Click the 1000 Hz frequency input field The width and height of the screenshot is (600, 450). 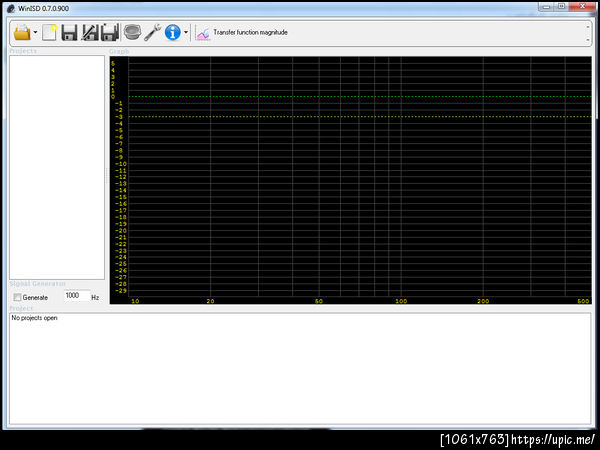click(x=77, y=296)
